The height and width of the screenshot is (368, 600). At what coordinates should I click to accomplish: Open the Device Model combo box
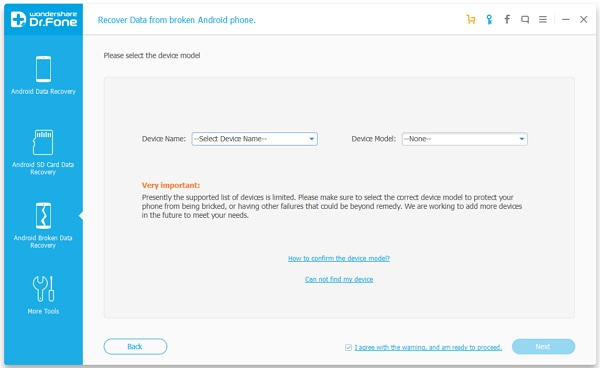coord(465,139)
